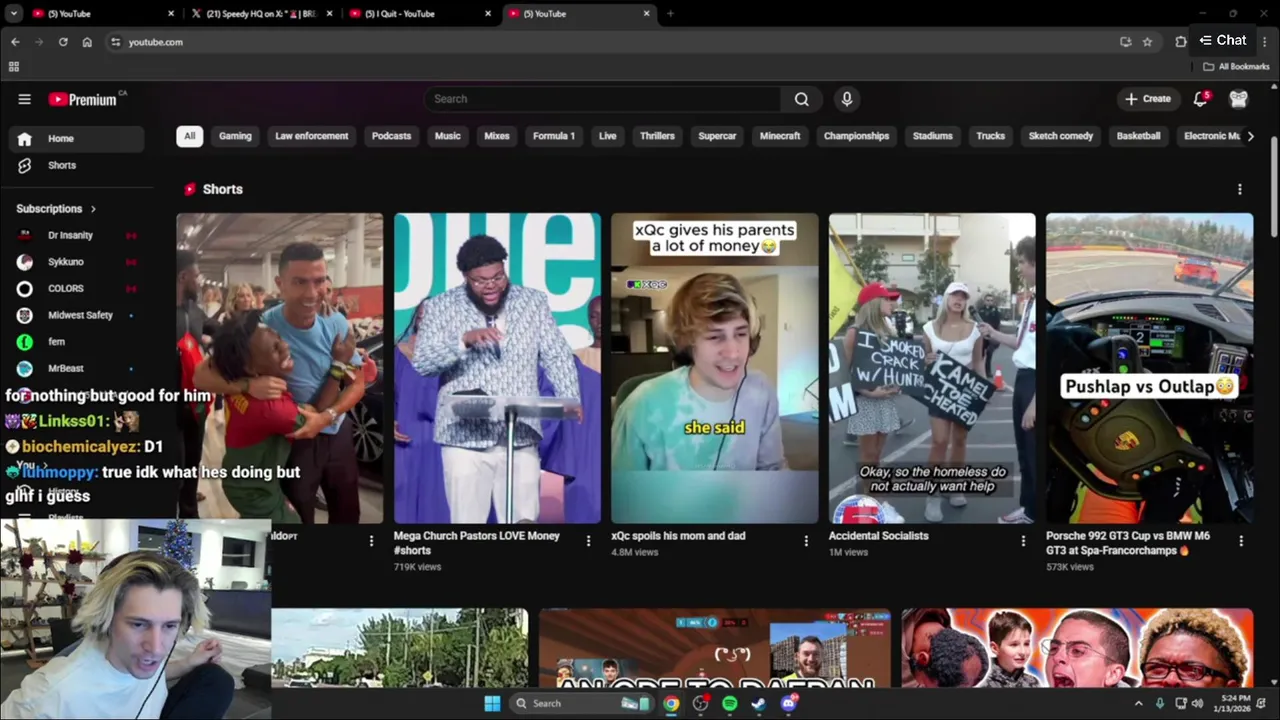Screen dimensions: 1280x720
Task: Click the page vertical scrollbar
Action: 1274,186
